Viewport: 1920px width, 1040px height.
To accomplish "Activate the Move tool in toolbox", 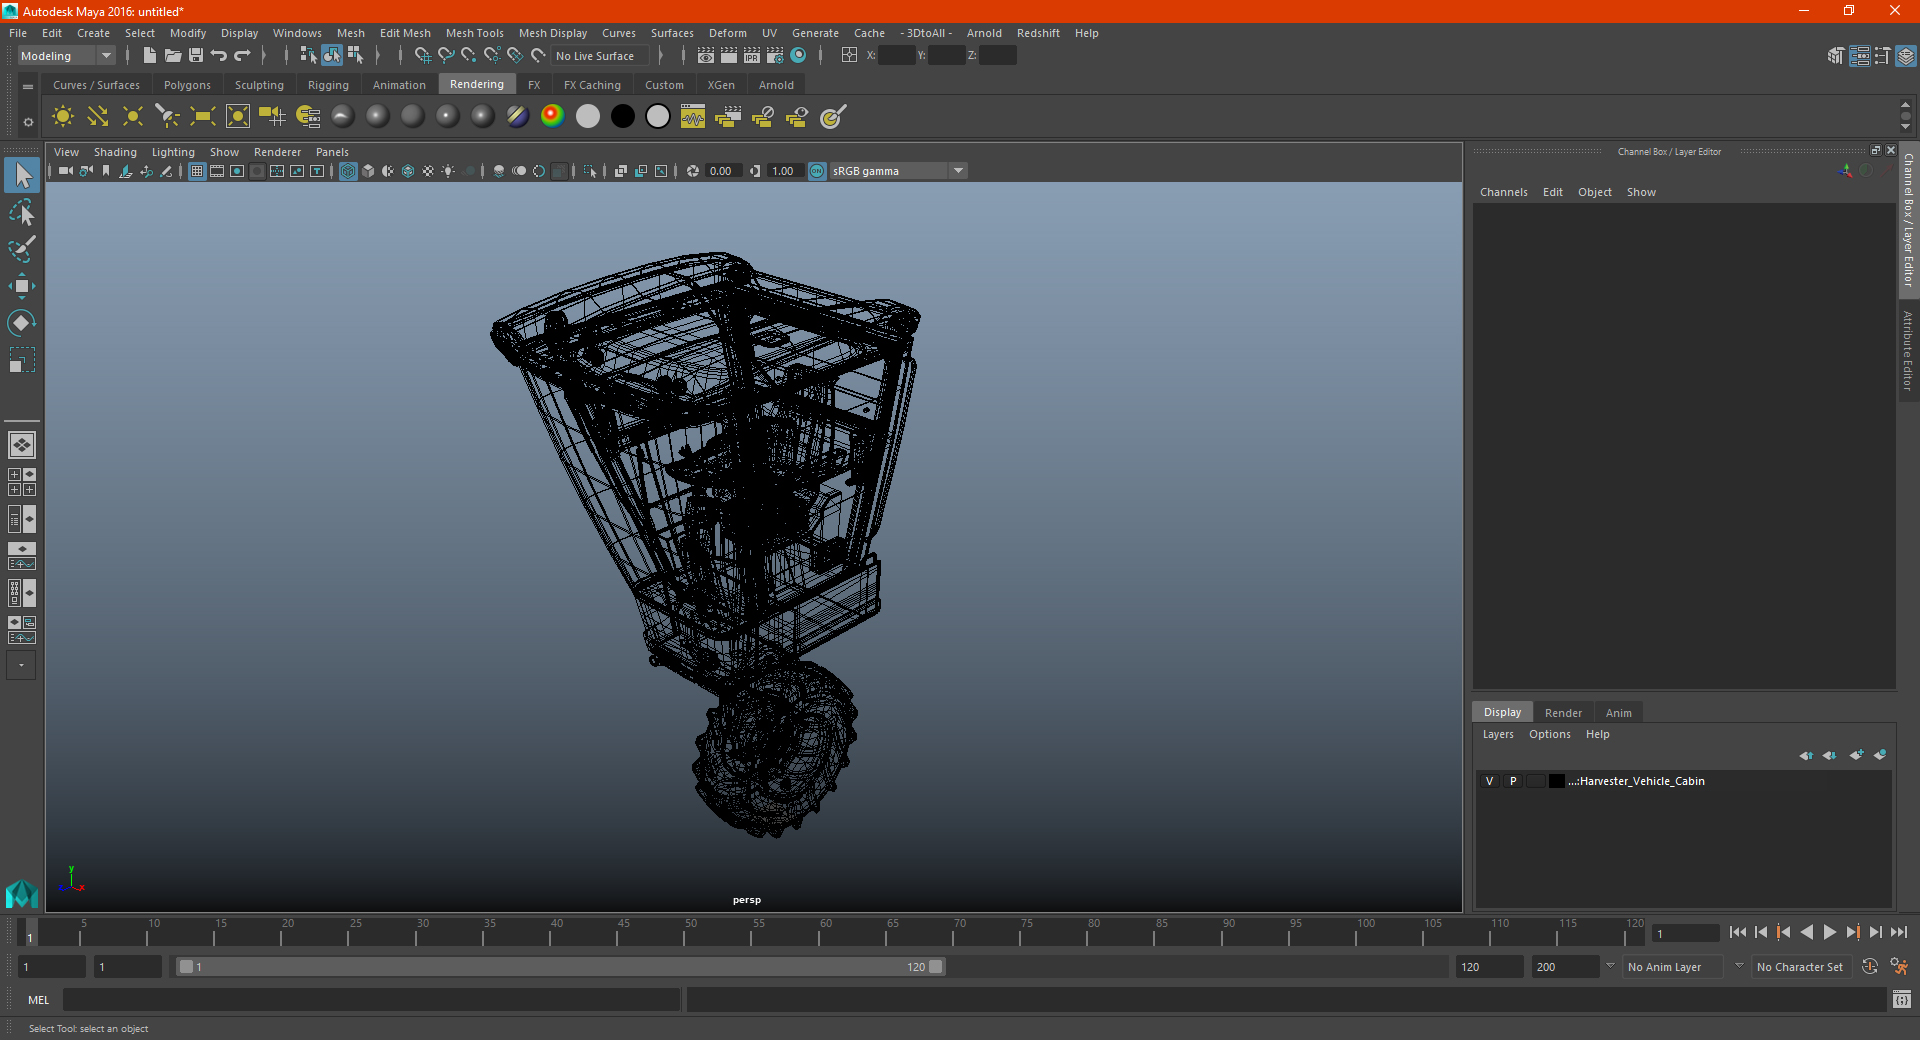I will click(x=22, y=286).
